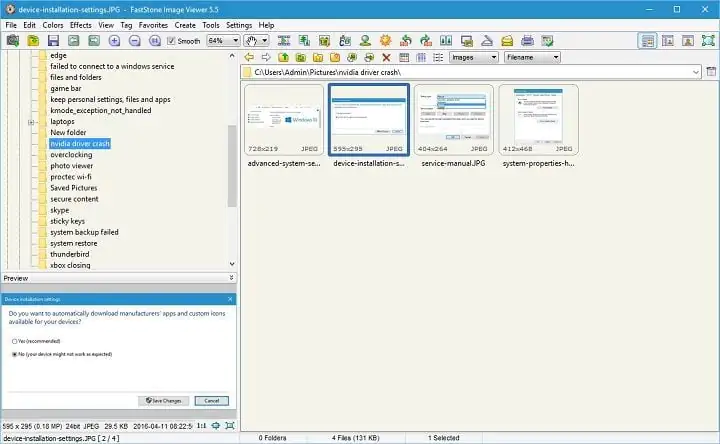The image size is (720, 444).
Task: Switch to details view mode icon
Action: [x=421, y=57]
